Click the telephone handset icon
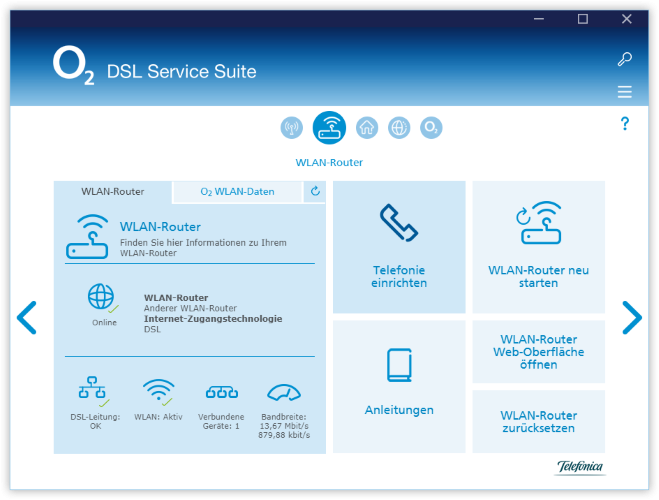 click(x=399, y=223)
